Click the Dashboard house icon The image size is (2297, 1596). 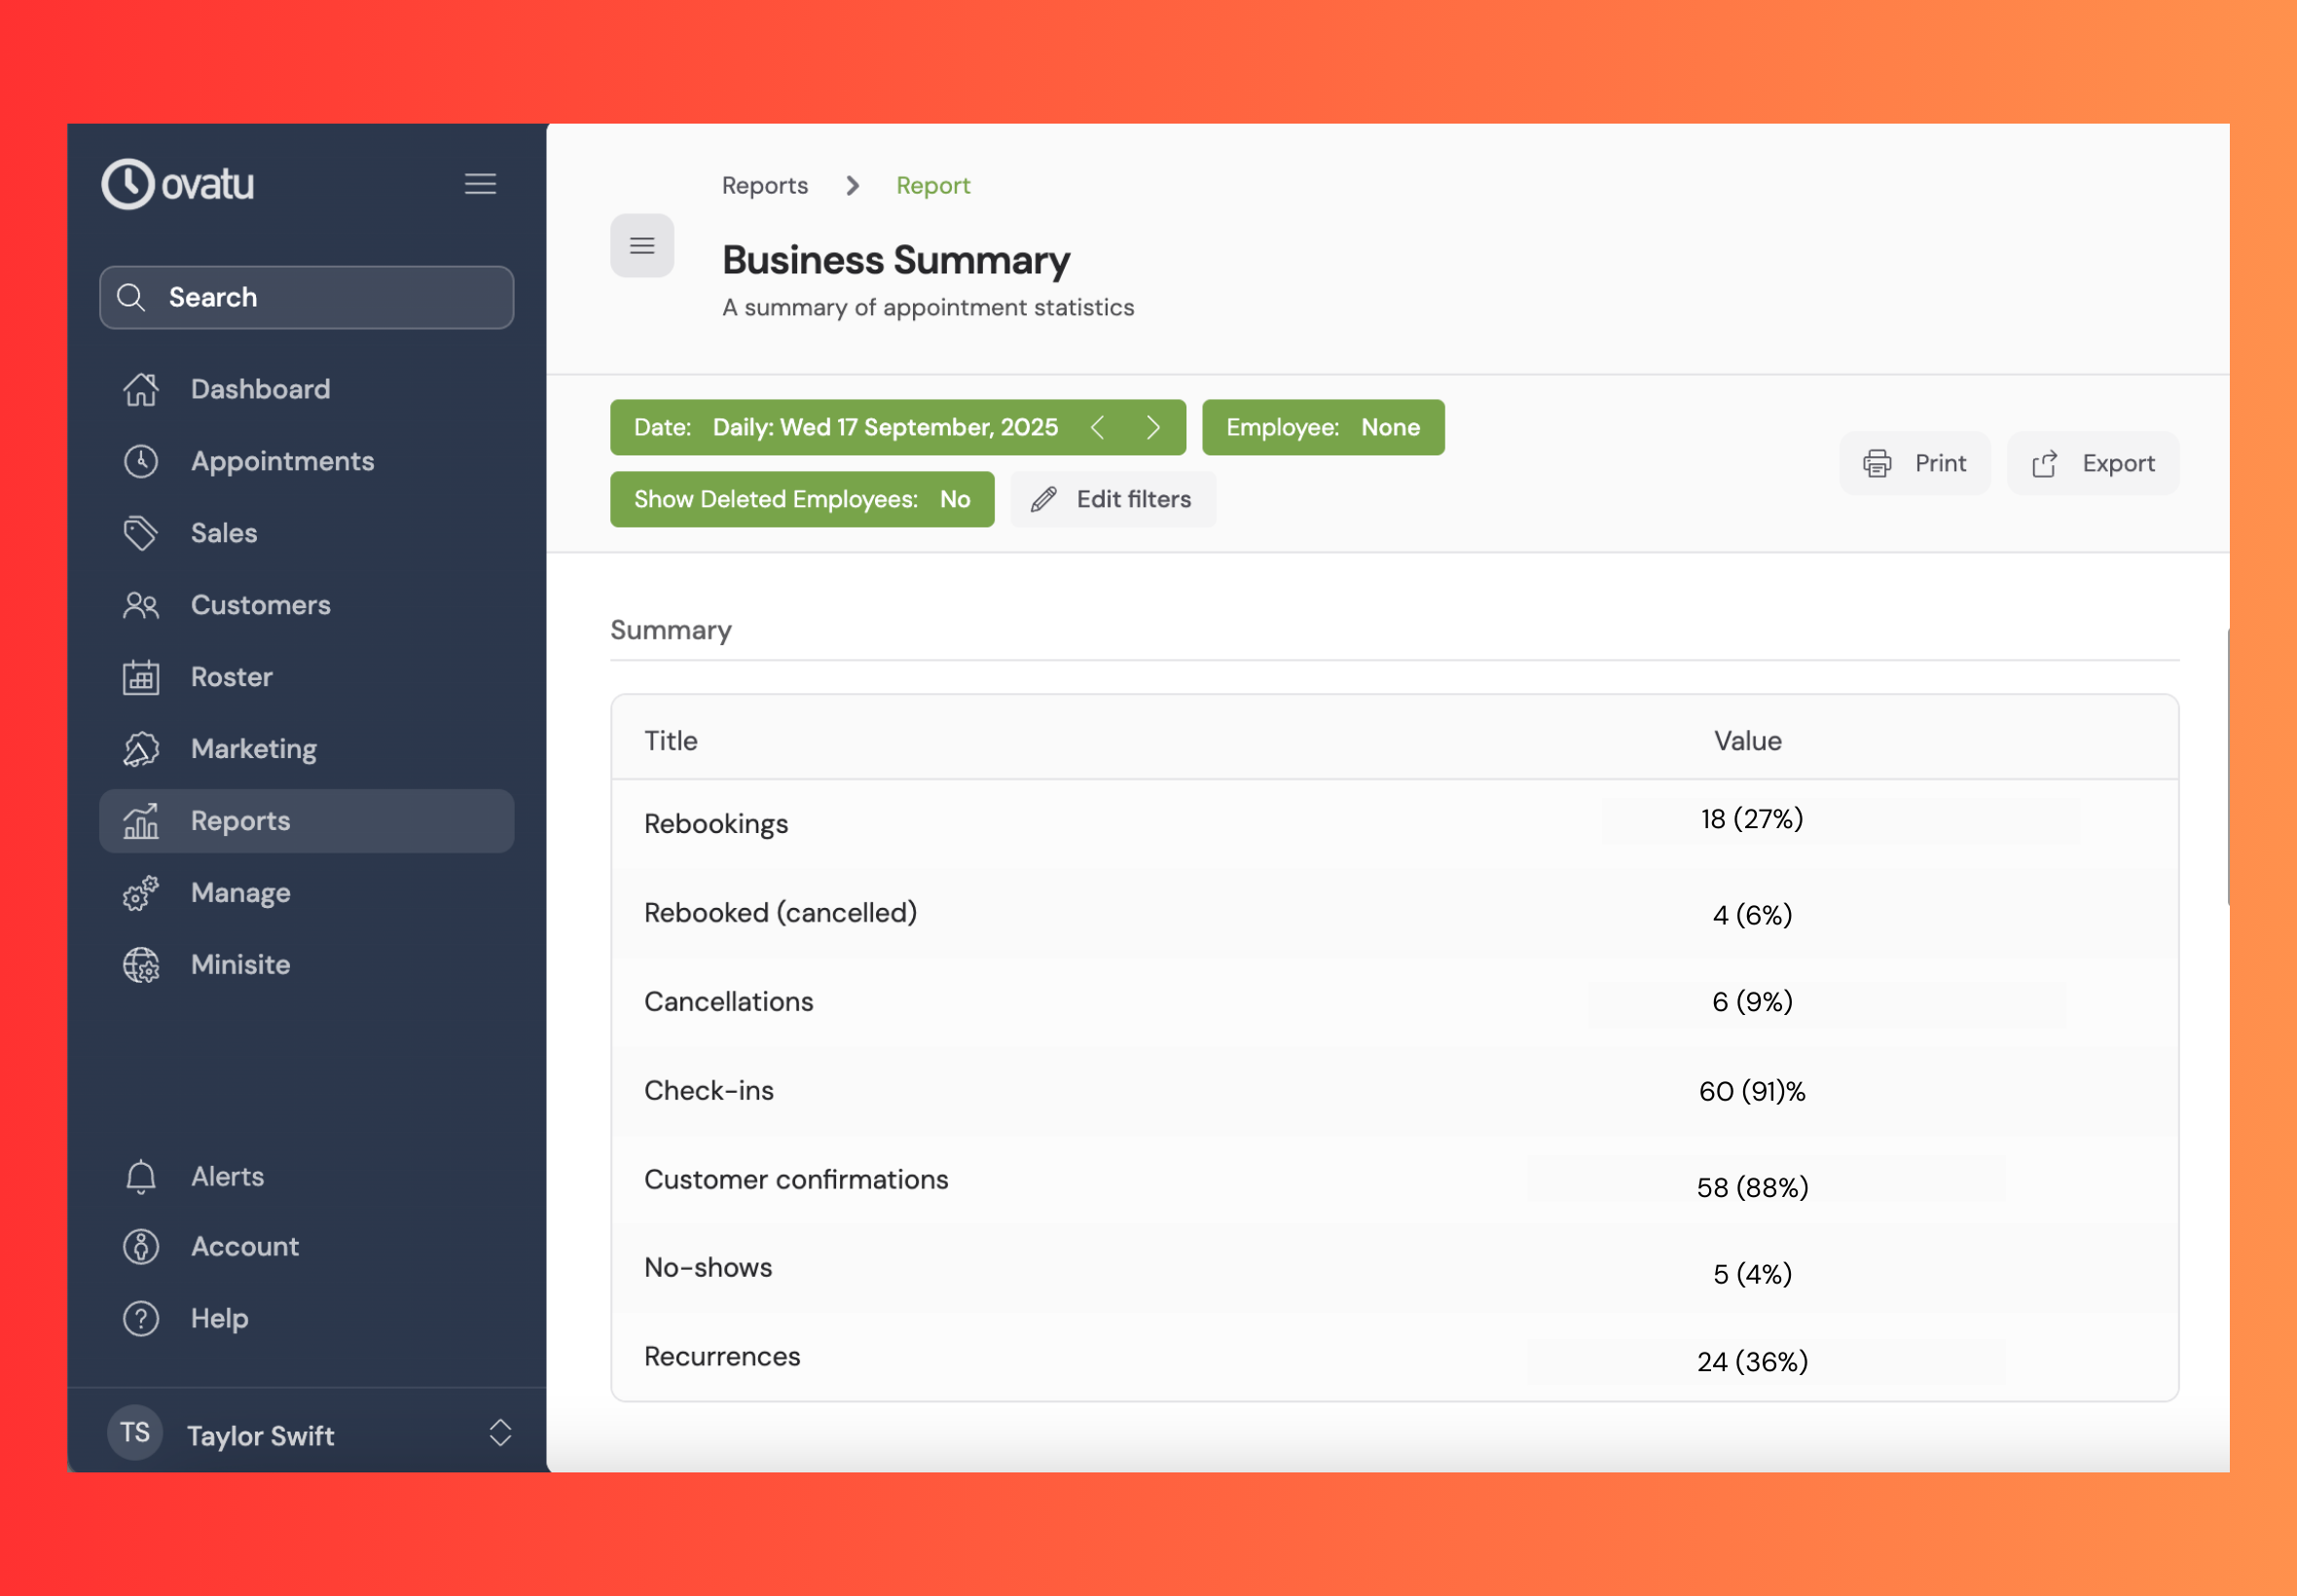coord(141,389)
